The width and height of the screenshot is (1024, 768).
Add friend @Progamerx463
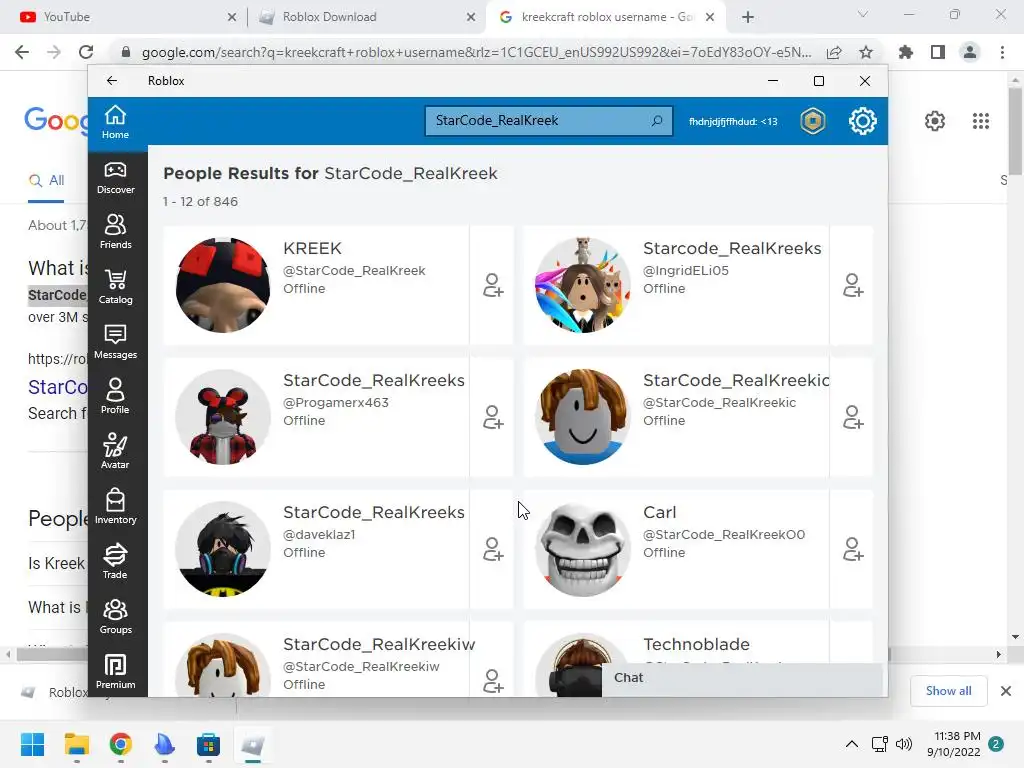pyautogui.click(x=493, y=417)
